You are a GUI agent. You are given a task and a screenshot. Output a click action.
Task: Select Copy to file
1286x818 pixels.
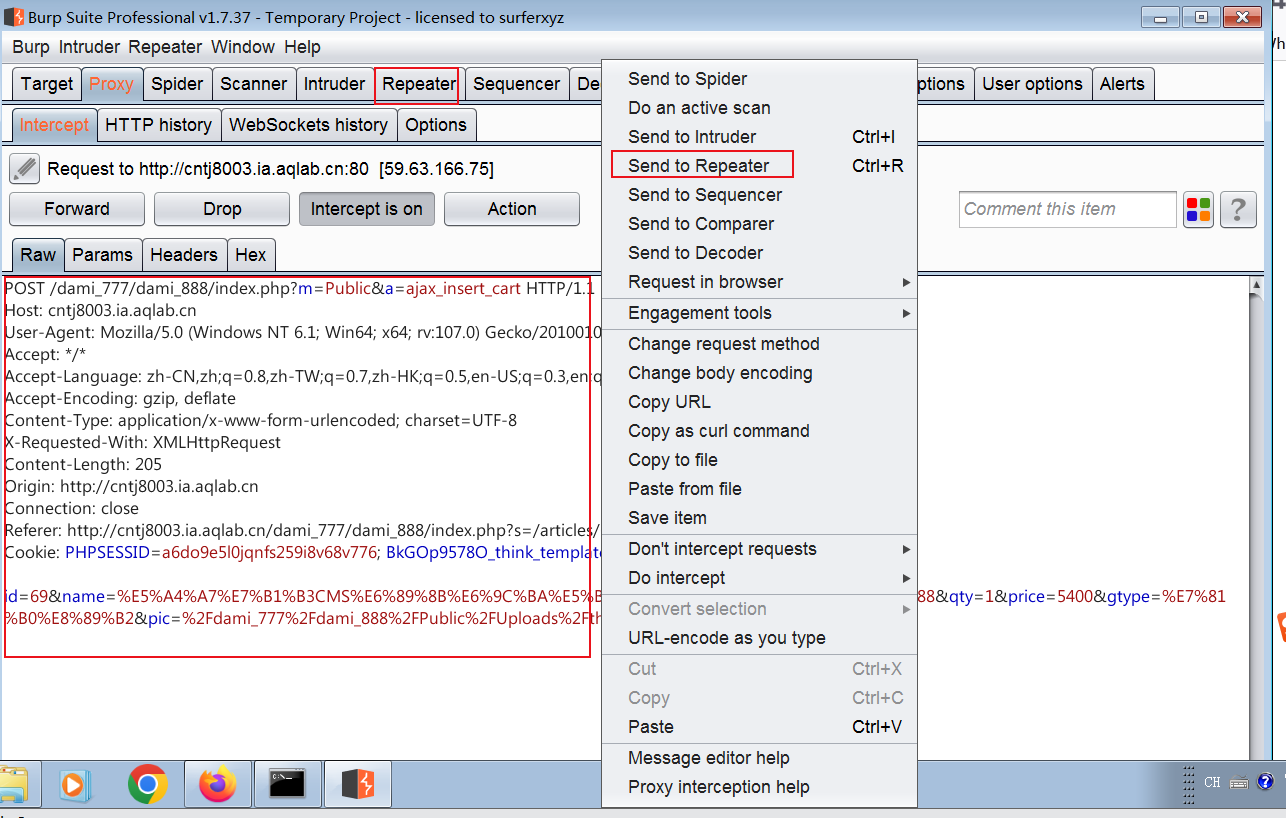[759, 460]
